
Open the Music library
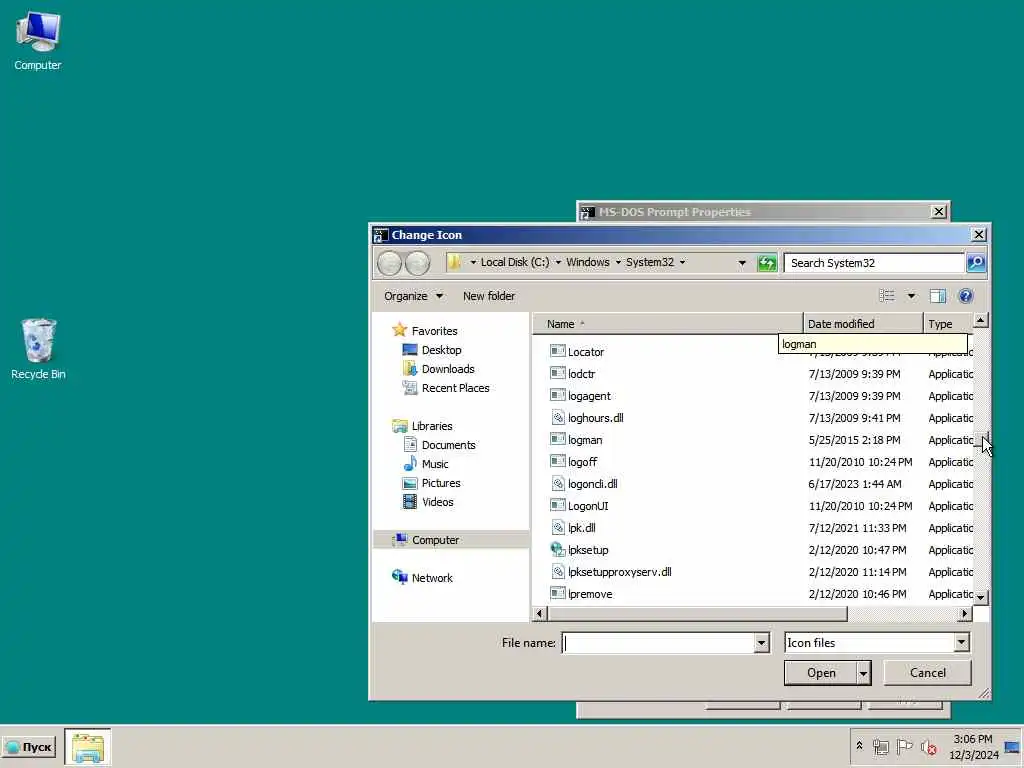pyautogui.click(x=434, y=464)
